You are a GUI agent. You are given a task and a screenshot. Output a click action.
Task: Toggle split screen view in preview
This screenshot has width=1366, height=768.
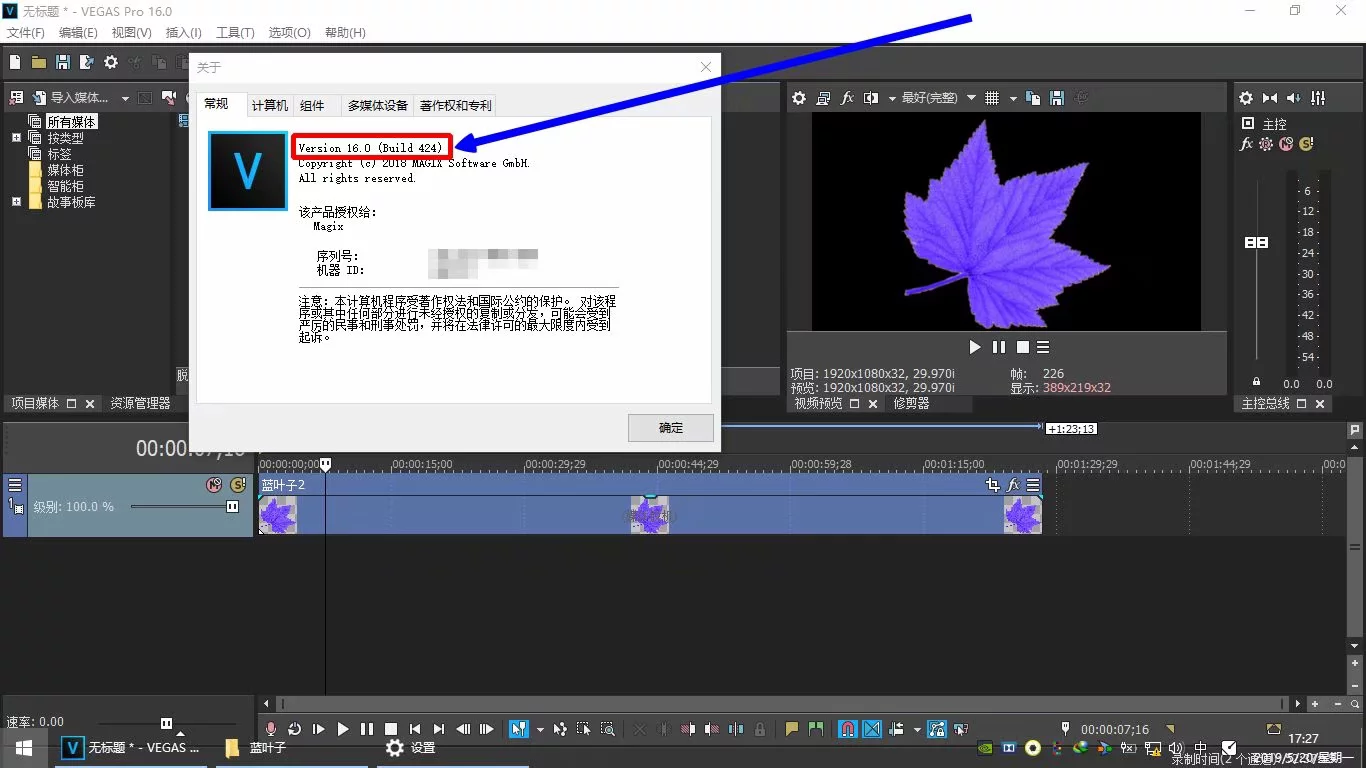[871, 98]
